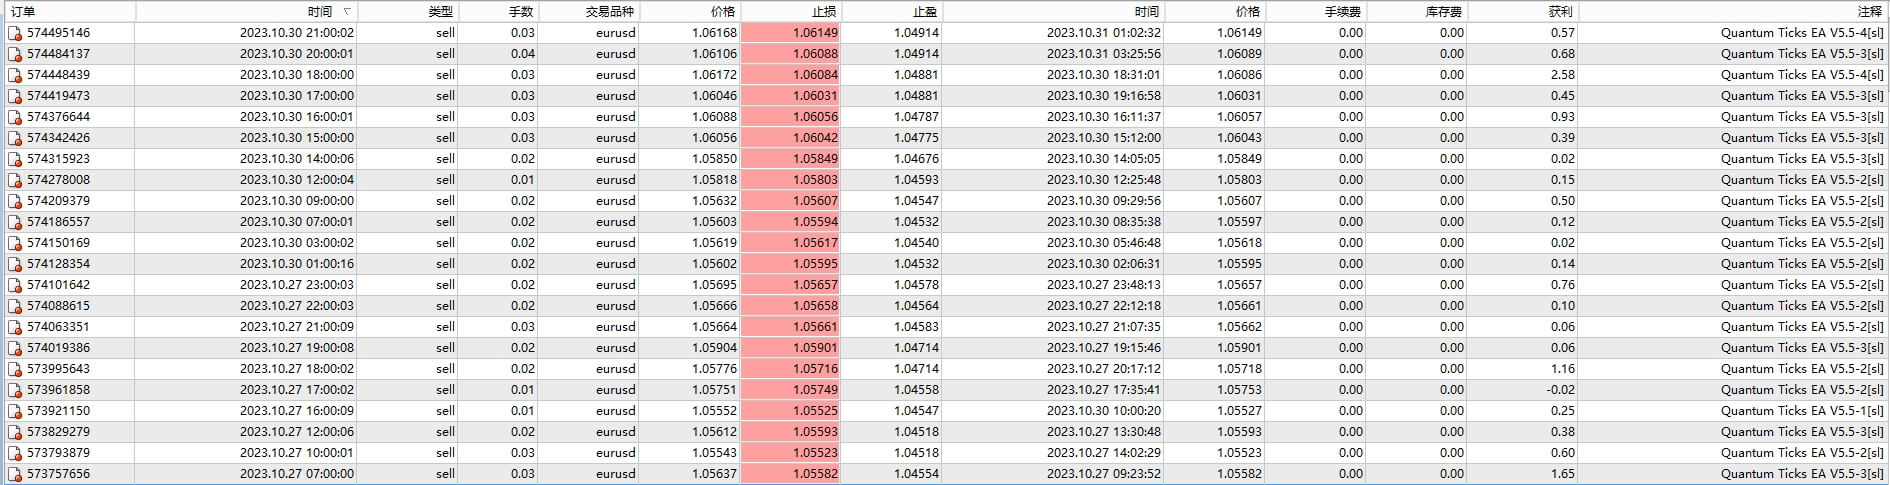Screen dimensions: 1890x485
Task: Click the icon next to order 574419473
Action: 15,96
